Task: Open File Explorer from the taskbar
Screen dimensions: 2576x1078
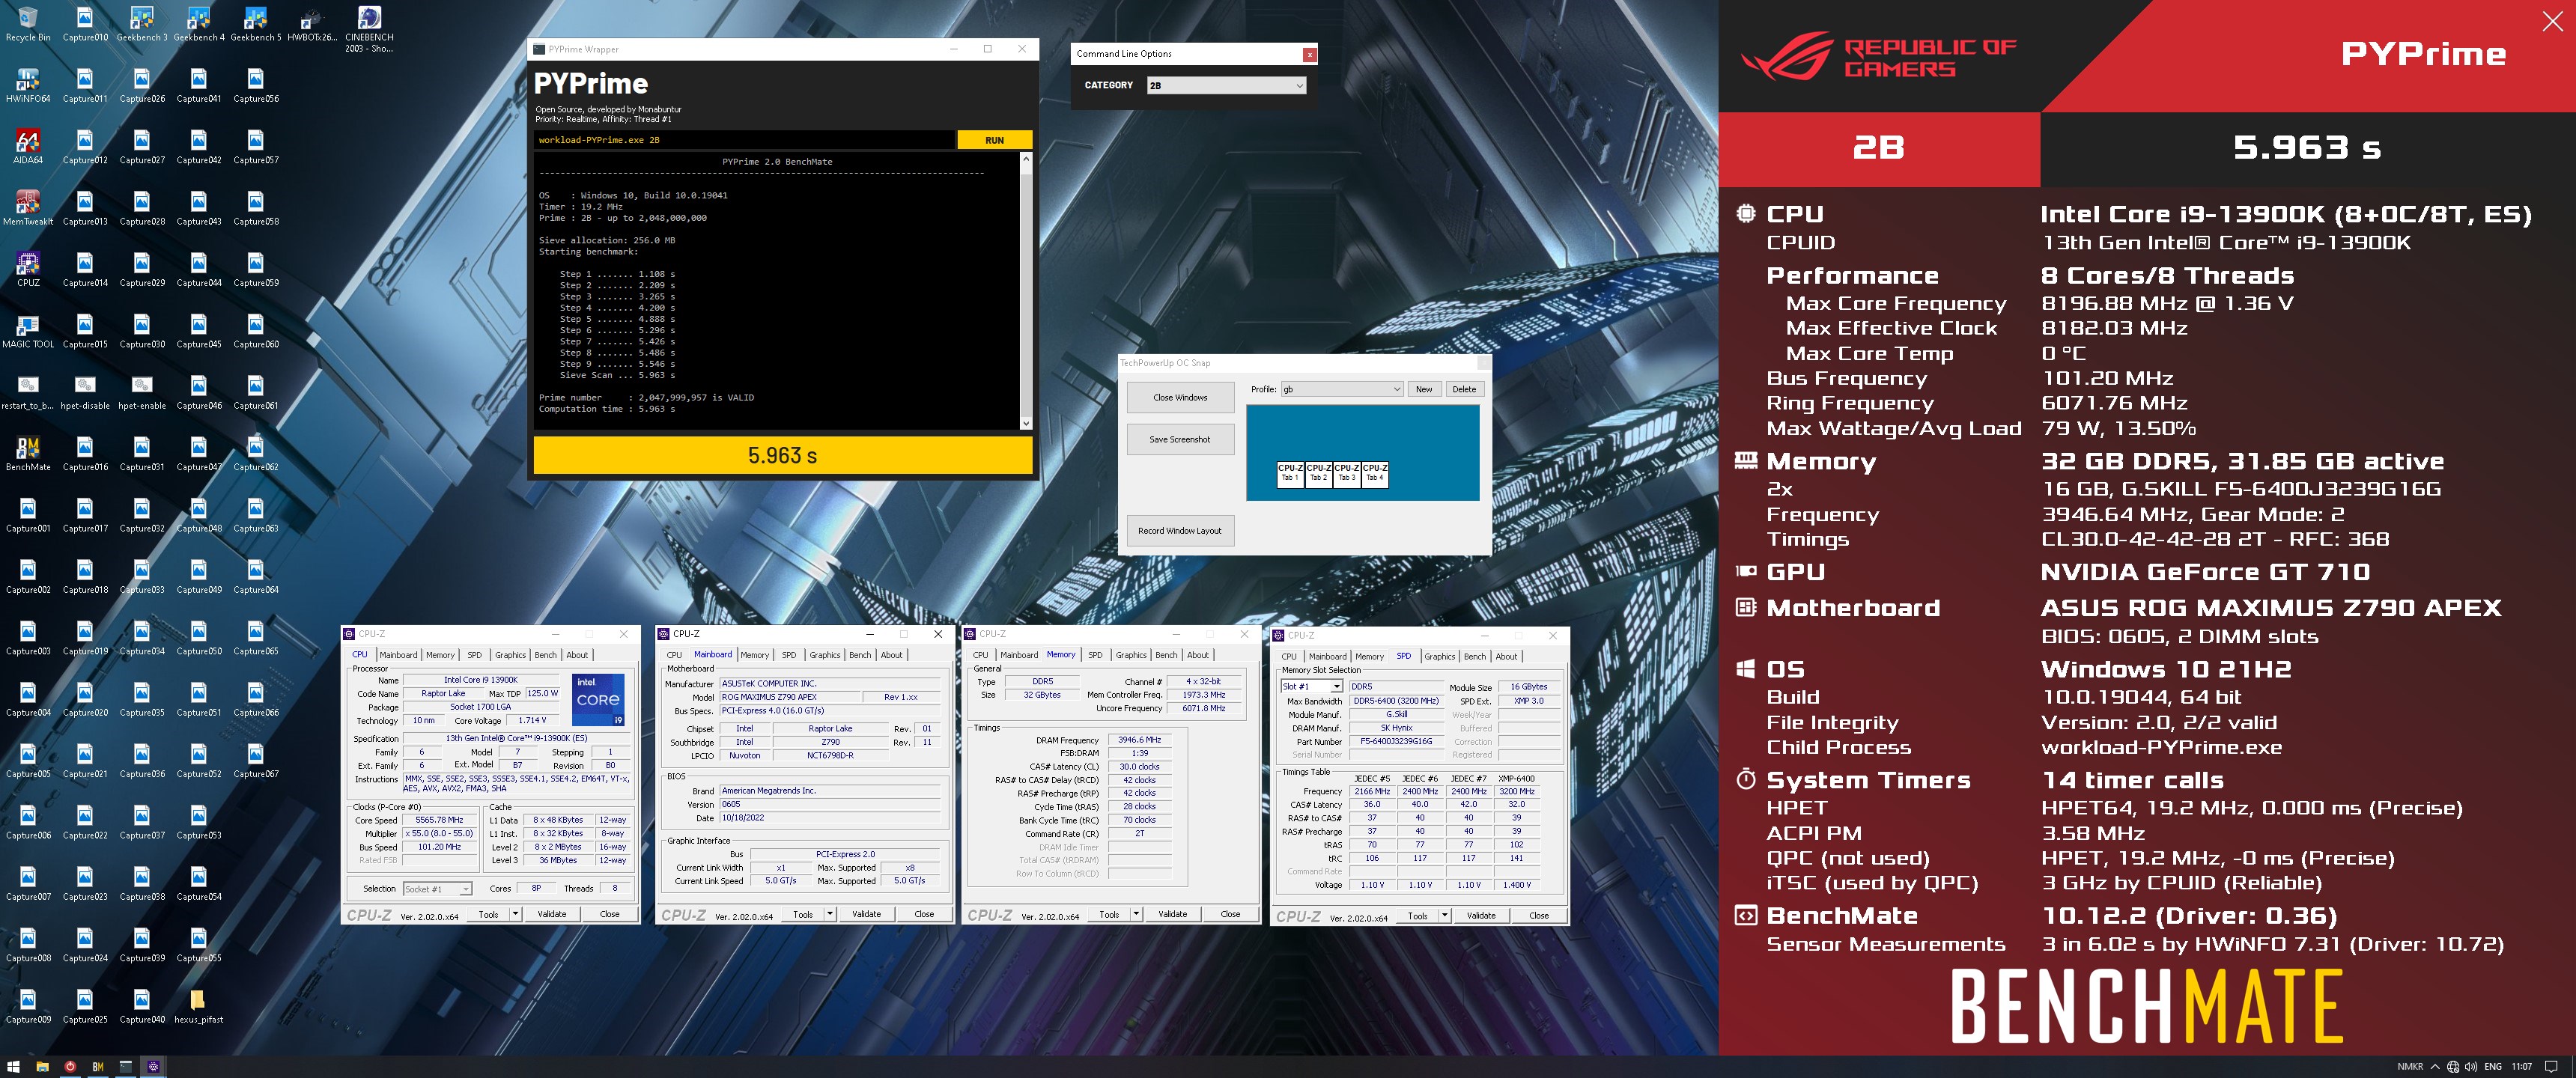Action: pyautogui.click(x=42, y=1066)
